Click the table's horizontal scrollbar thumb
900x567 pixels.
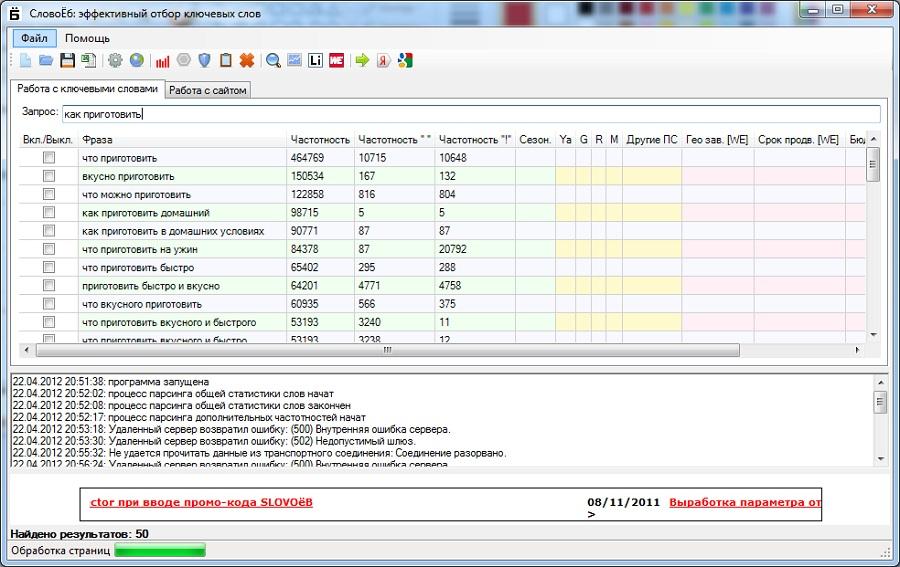pos(388,349)
